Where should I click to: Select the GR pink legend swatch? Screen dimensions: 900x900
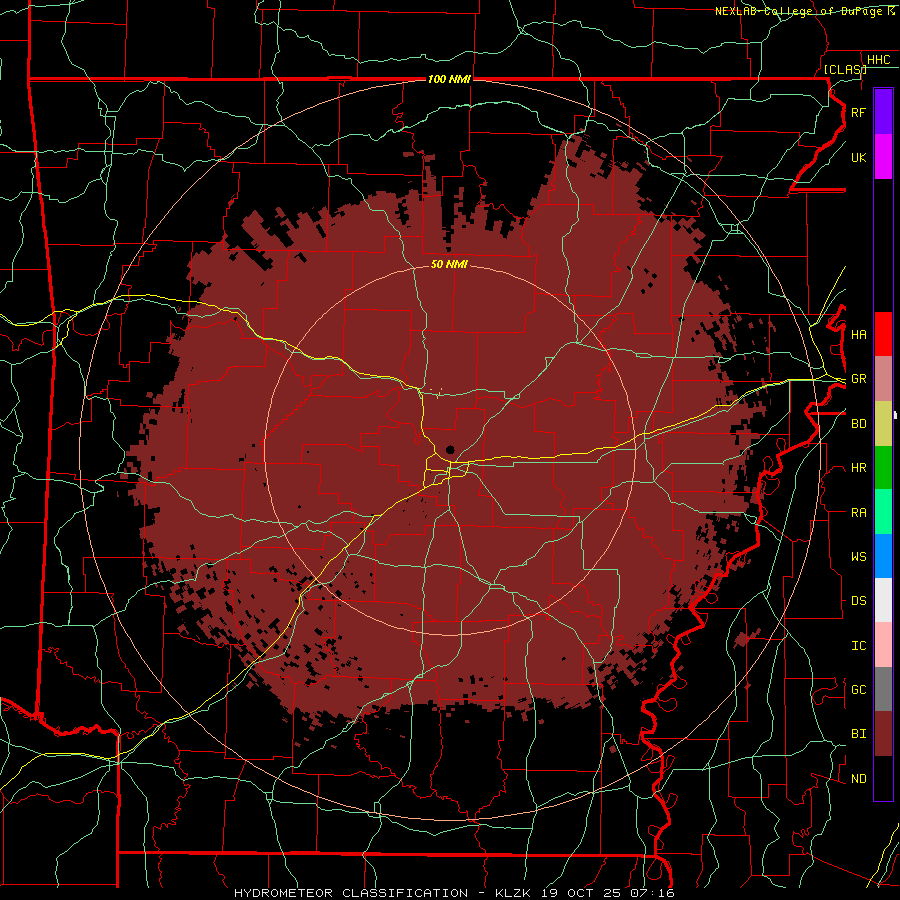tap(883, 378)
